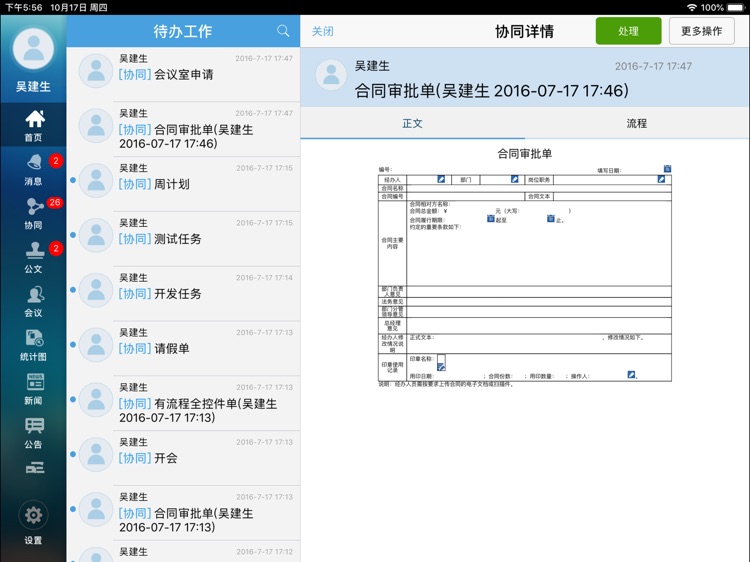
Task: Tap user avatar of 吴建生 in sidebar
Action: [x=33, y=49]
